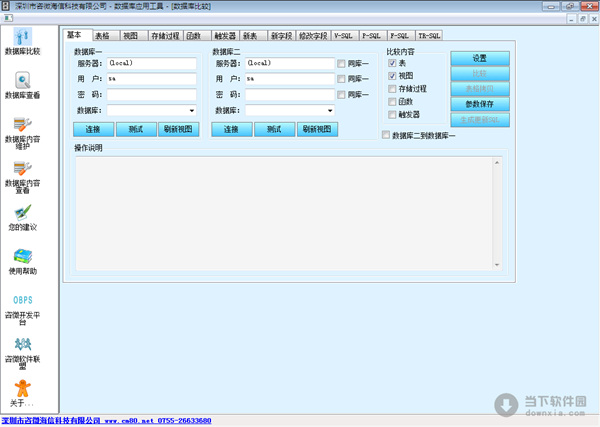
Task: Check 同库一 next to the database two user field
Action: point(341,79)
